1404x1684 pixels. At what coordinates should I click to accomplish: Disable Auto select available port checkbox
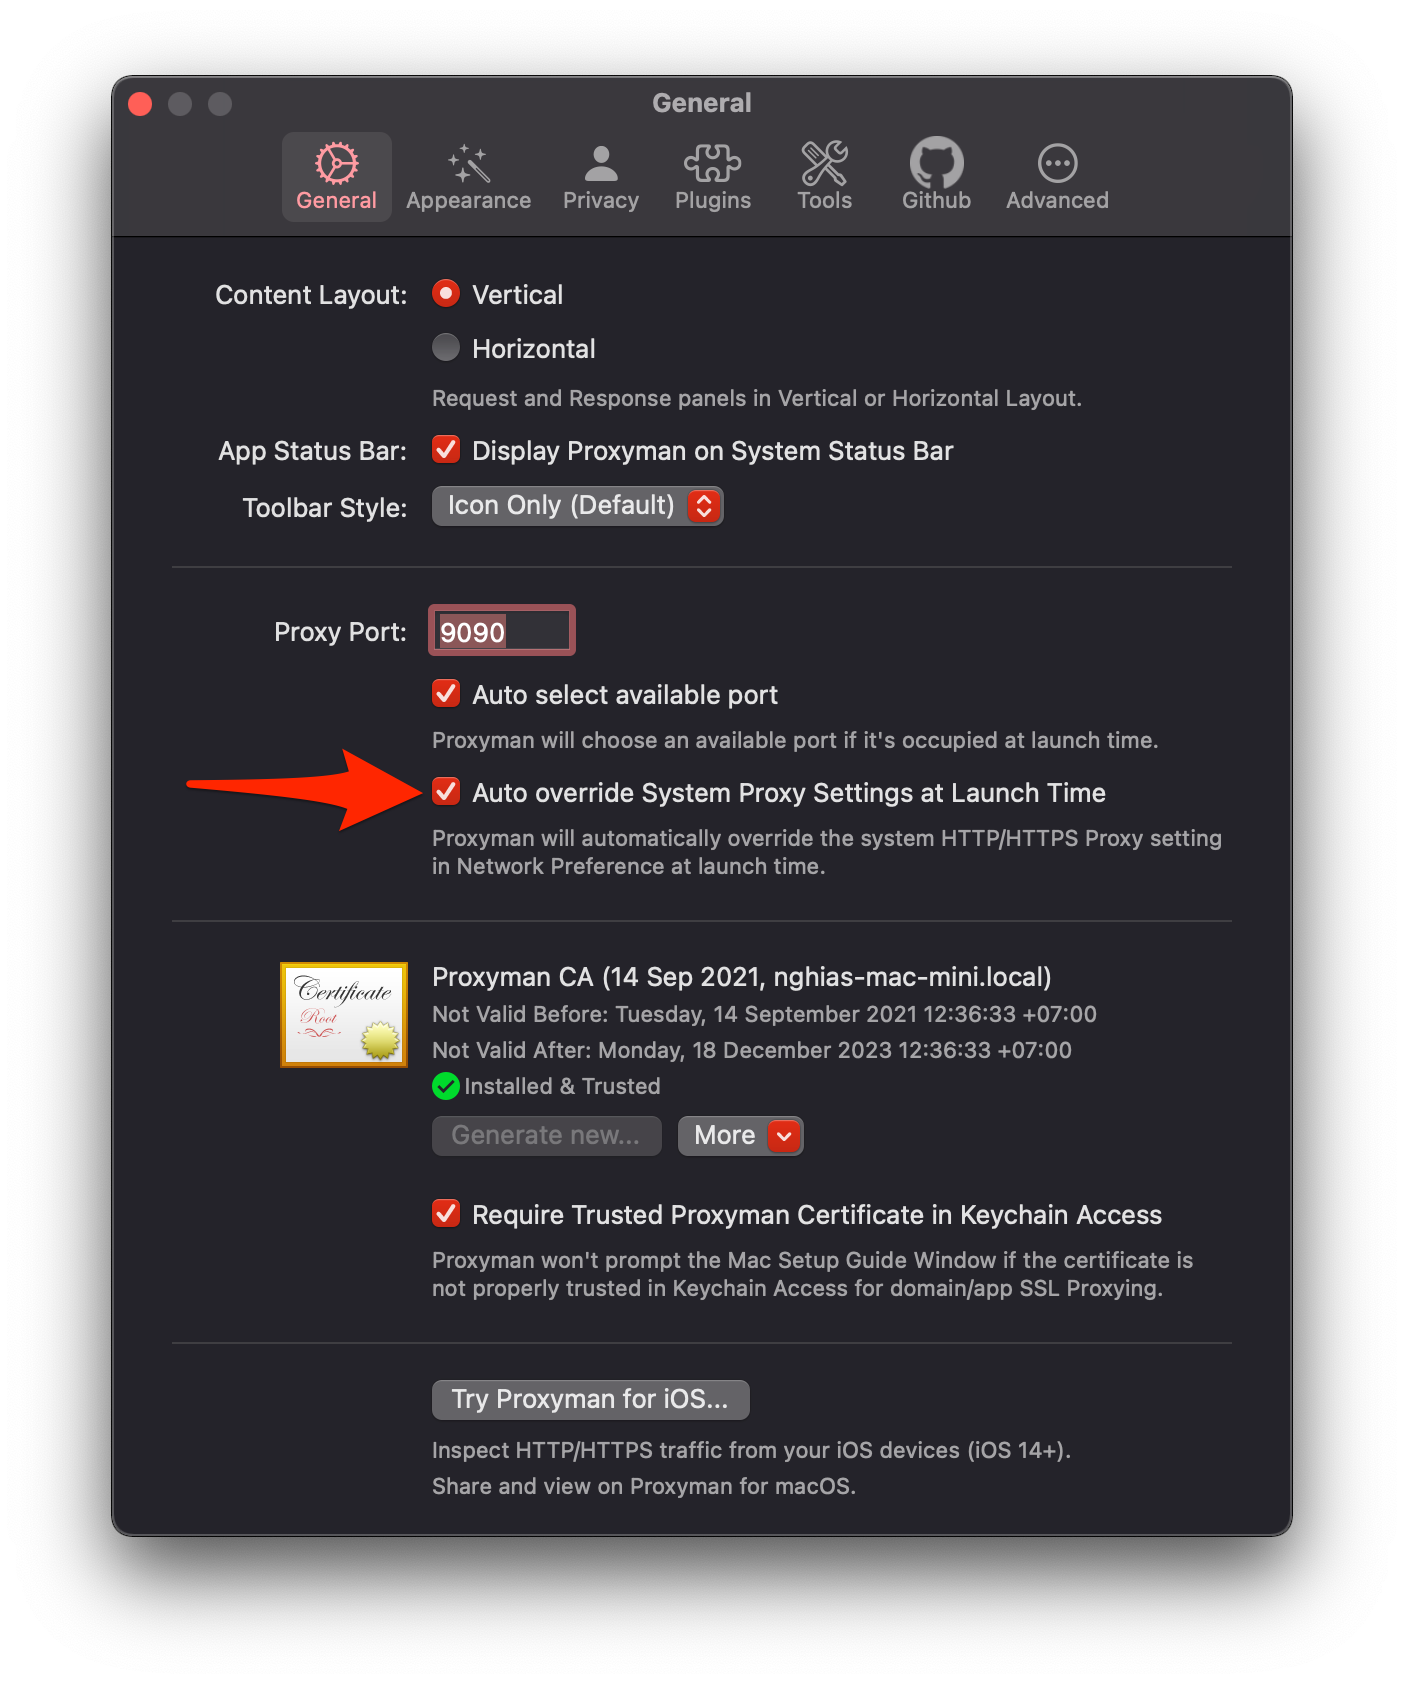tap(446, 693)
